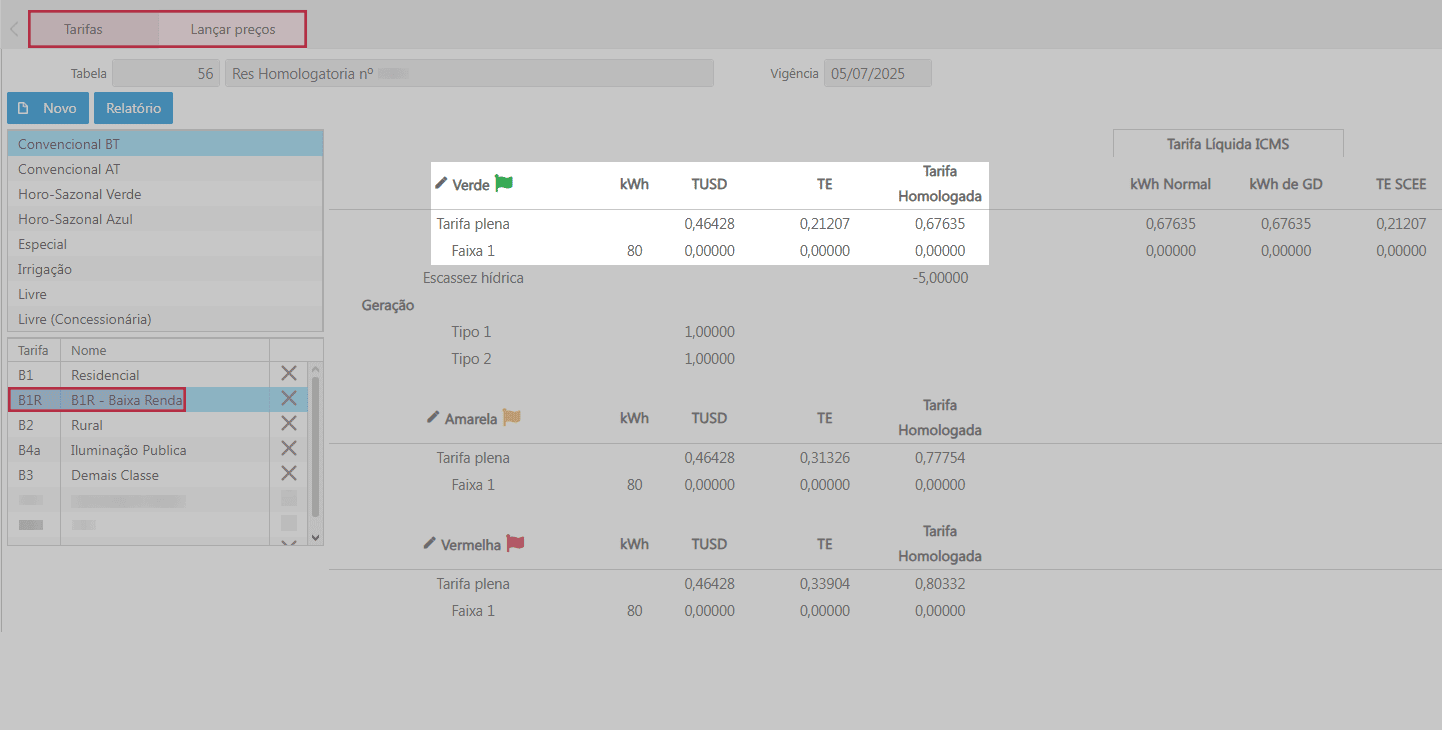The height and width of the screenshot is (730, 1442).
Task: Select Horo-Sazonal Verde in the list
Action: pyautogui.click(x=80, y=194)
